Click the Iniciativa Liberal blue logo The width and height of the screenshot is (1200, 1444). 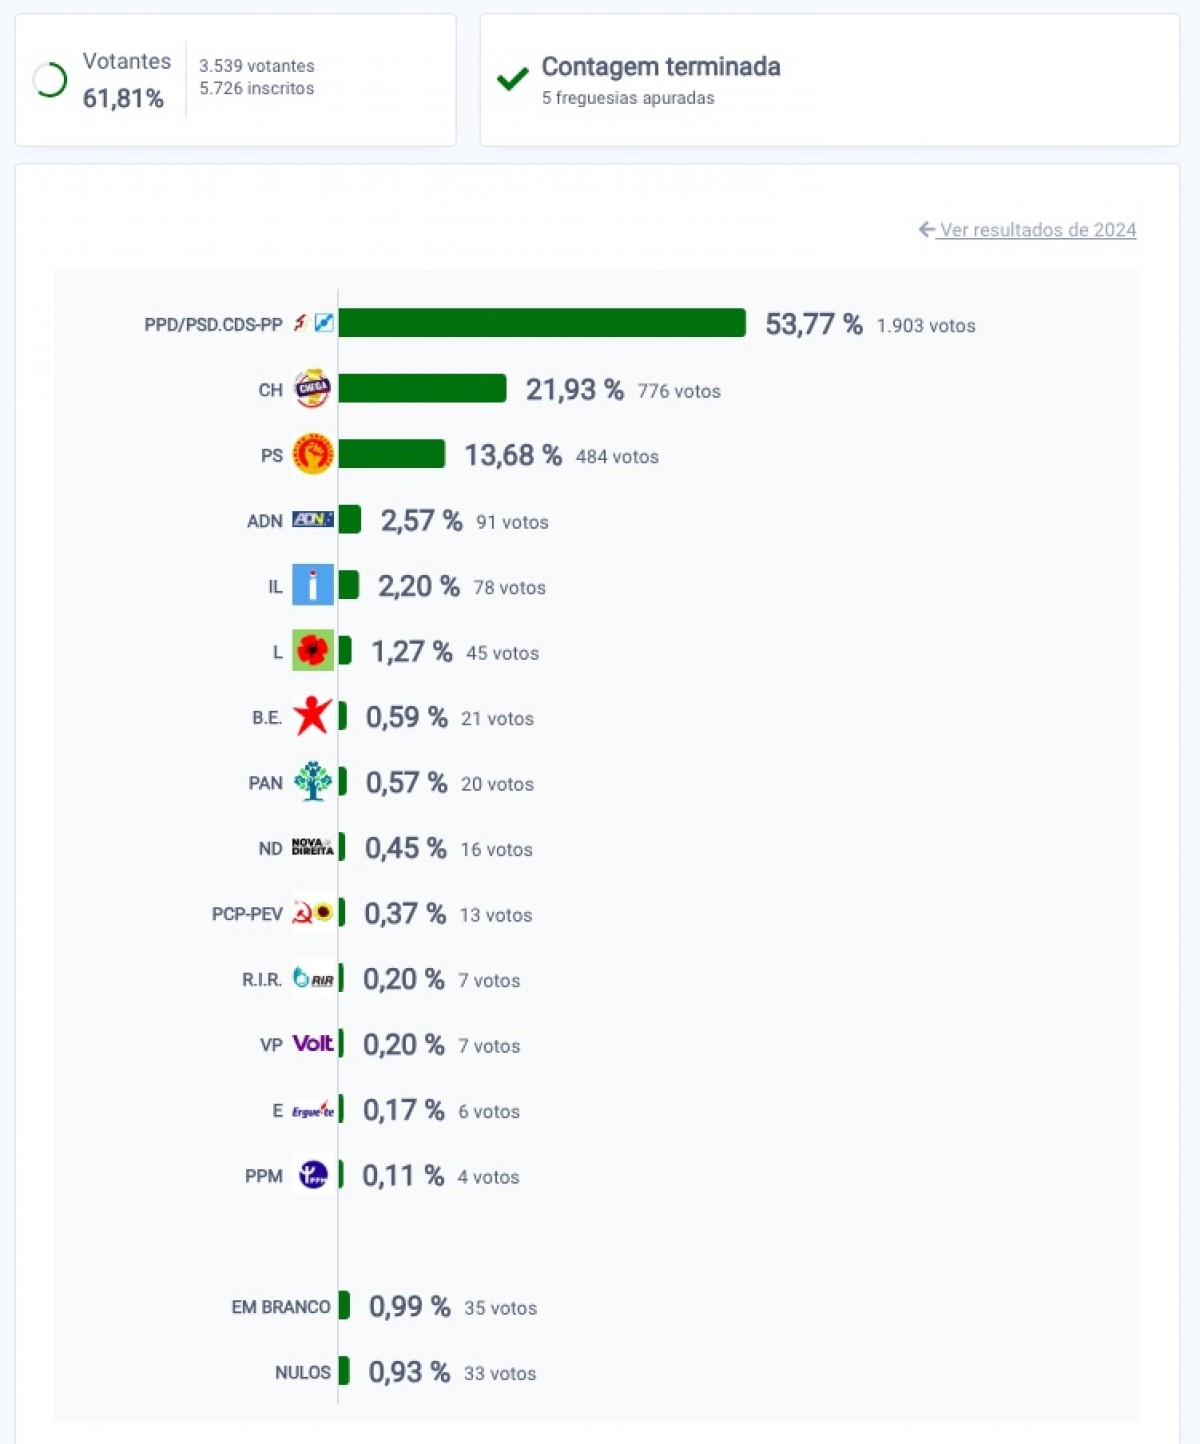pyautogui.click(x=312, y=585)
